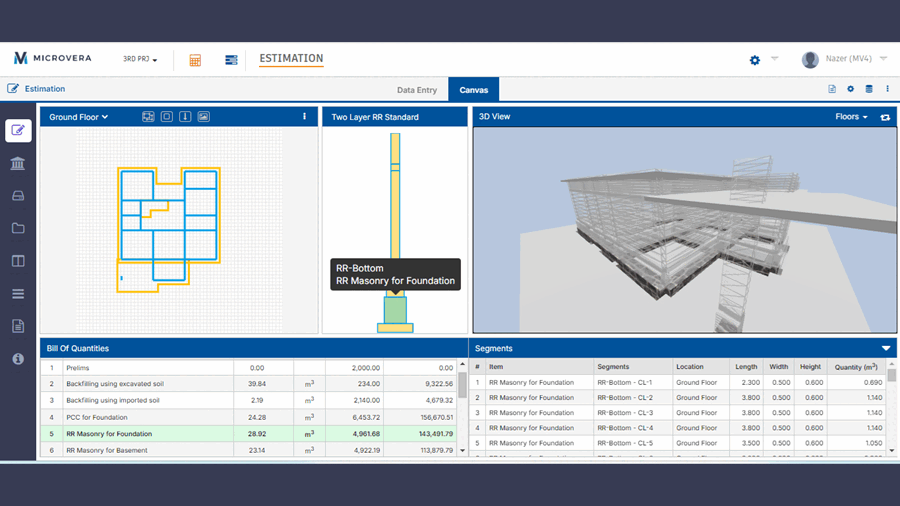Click the Estimation link in breadcrumb bar
This screenshot has width=900, height=506.
click(45, 89)
